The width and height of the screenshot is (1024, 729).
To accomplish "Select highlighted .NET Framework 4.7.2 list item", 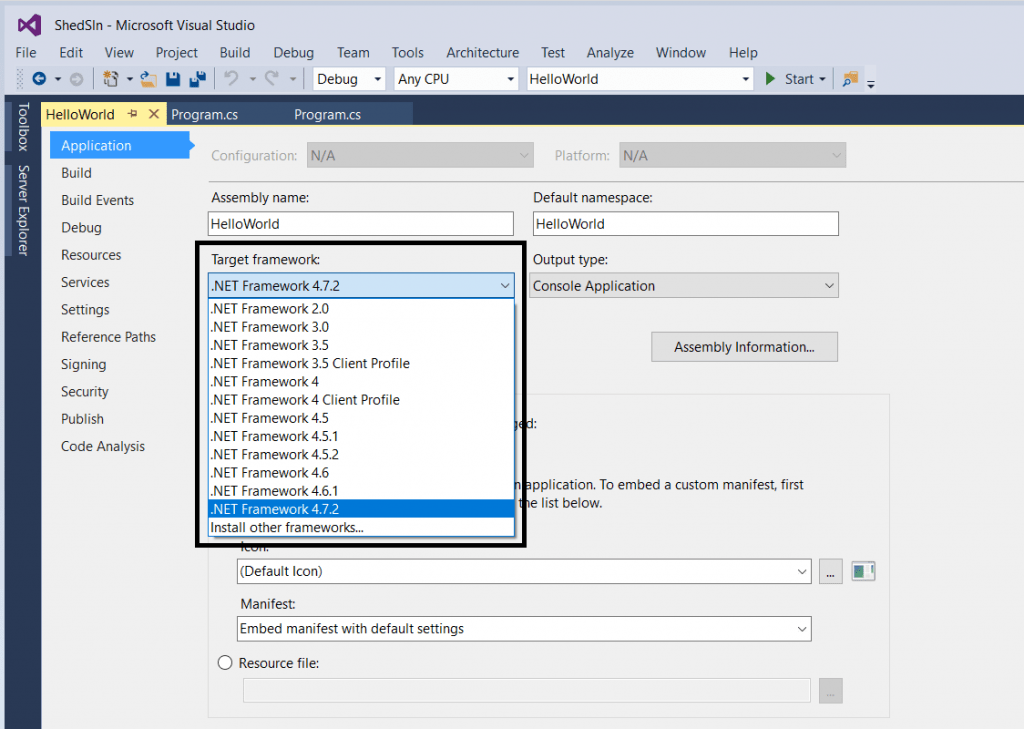I will (x=361, y=509).
